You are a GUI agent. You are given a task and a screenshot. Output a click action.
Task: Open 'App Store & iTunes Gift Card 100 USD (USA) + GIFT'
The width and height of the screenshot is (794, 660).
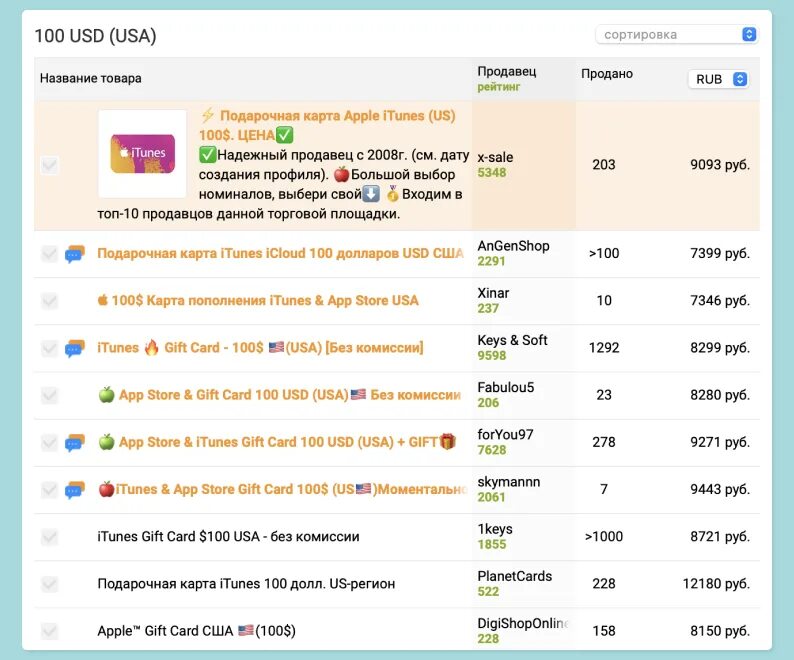[x=279, y=442]
